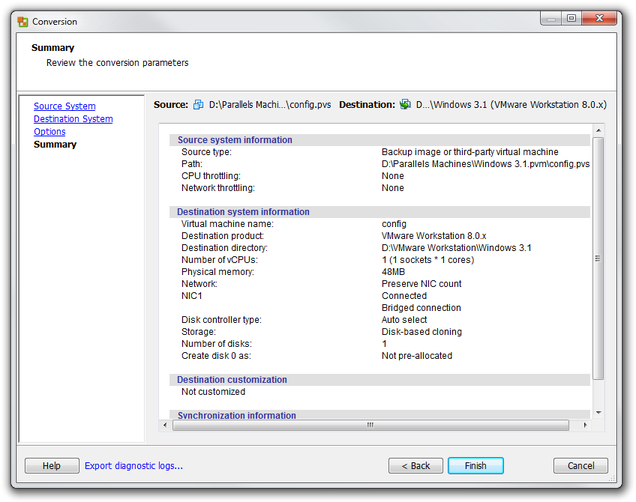Maximize the Conversion window

click(571, 18)
